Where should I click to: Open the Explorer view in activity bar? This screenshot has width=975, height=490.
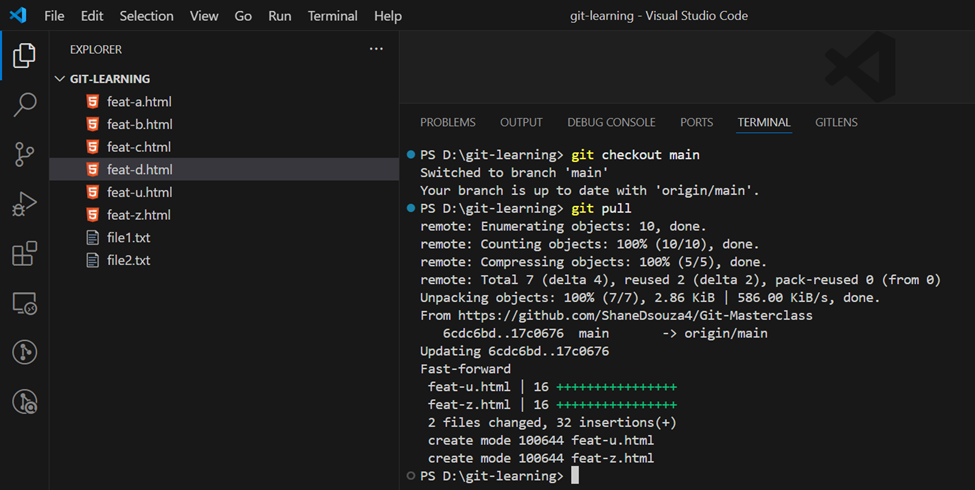coord(24,55)
